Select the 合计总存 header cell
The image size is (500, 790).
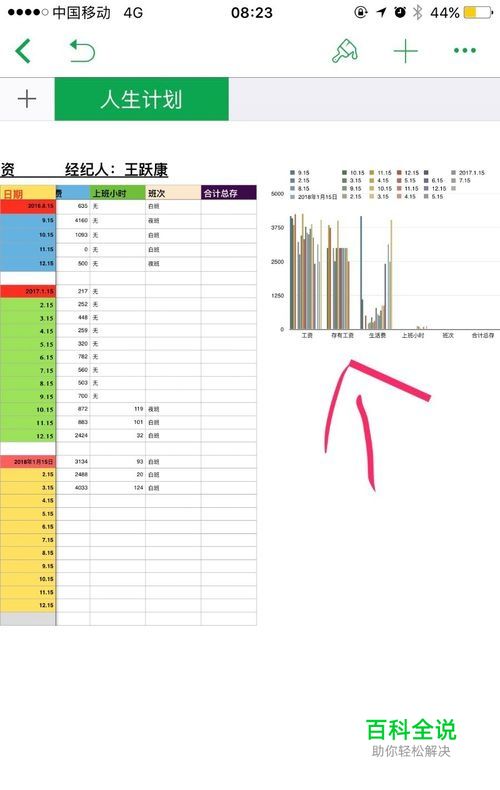(229, 193)
